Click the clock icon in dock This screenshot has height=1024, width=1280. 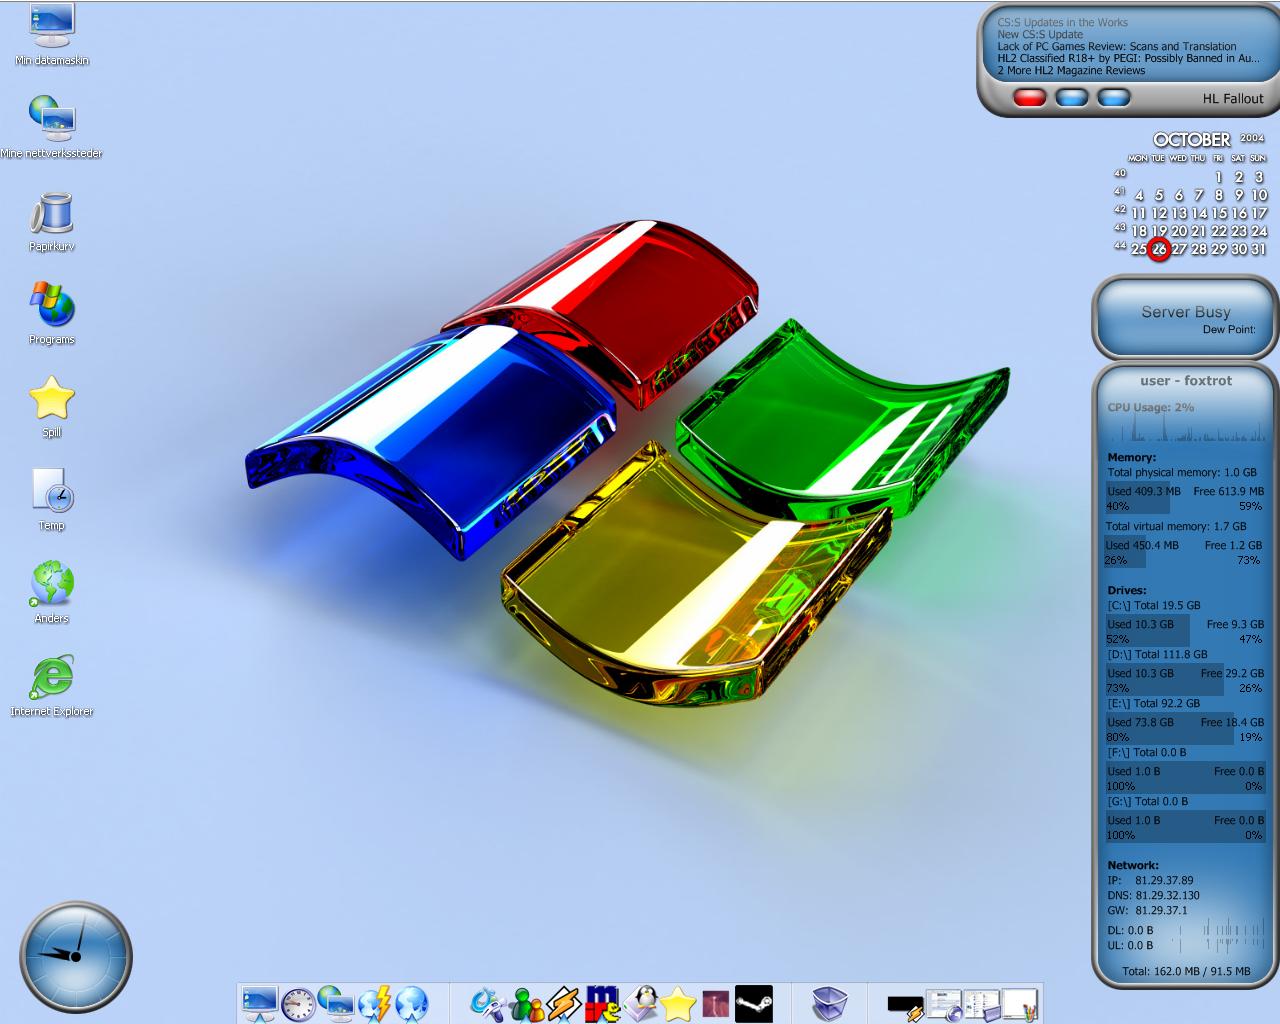tap(298, 1004)
